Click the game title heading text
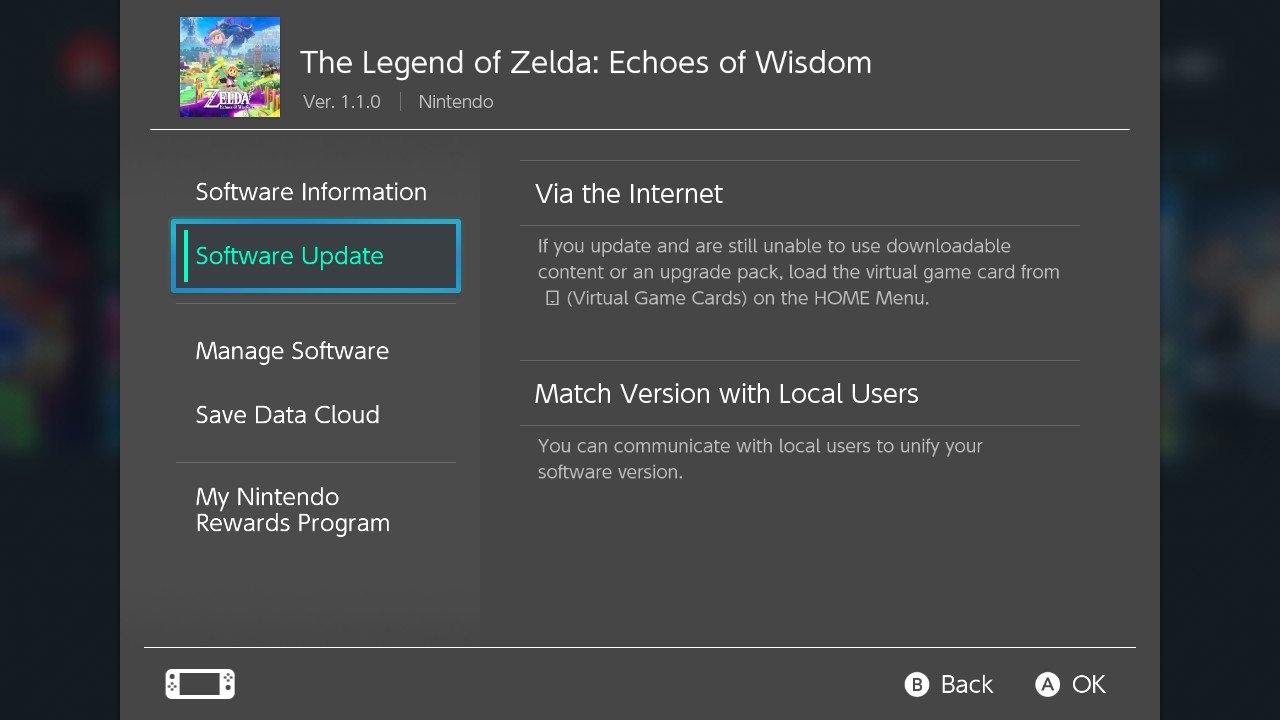 [x=586, y=62]
